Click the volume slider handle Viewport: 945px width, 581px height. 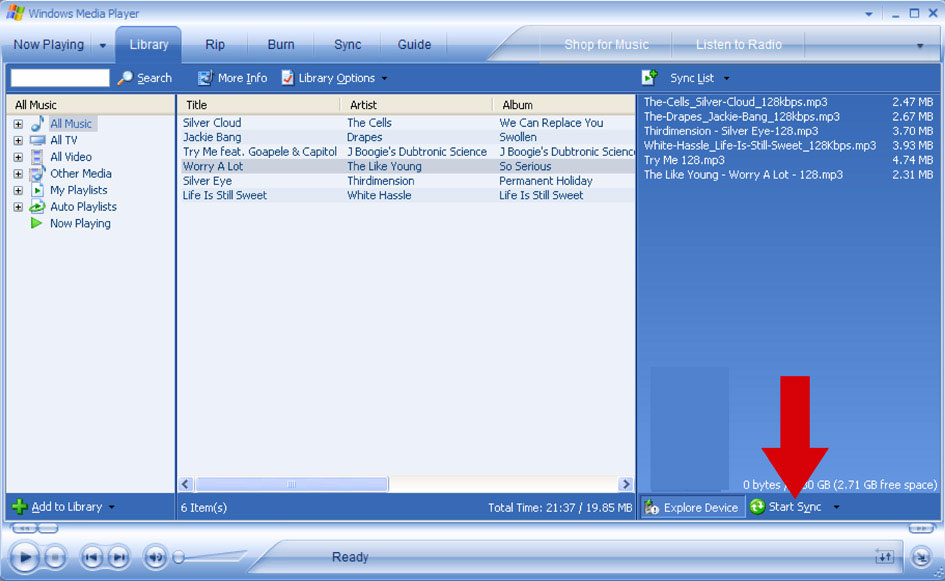click(x=178, y=557)
